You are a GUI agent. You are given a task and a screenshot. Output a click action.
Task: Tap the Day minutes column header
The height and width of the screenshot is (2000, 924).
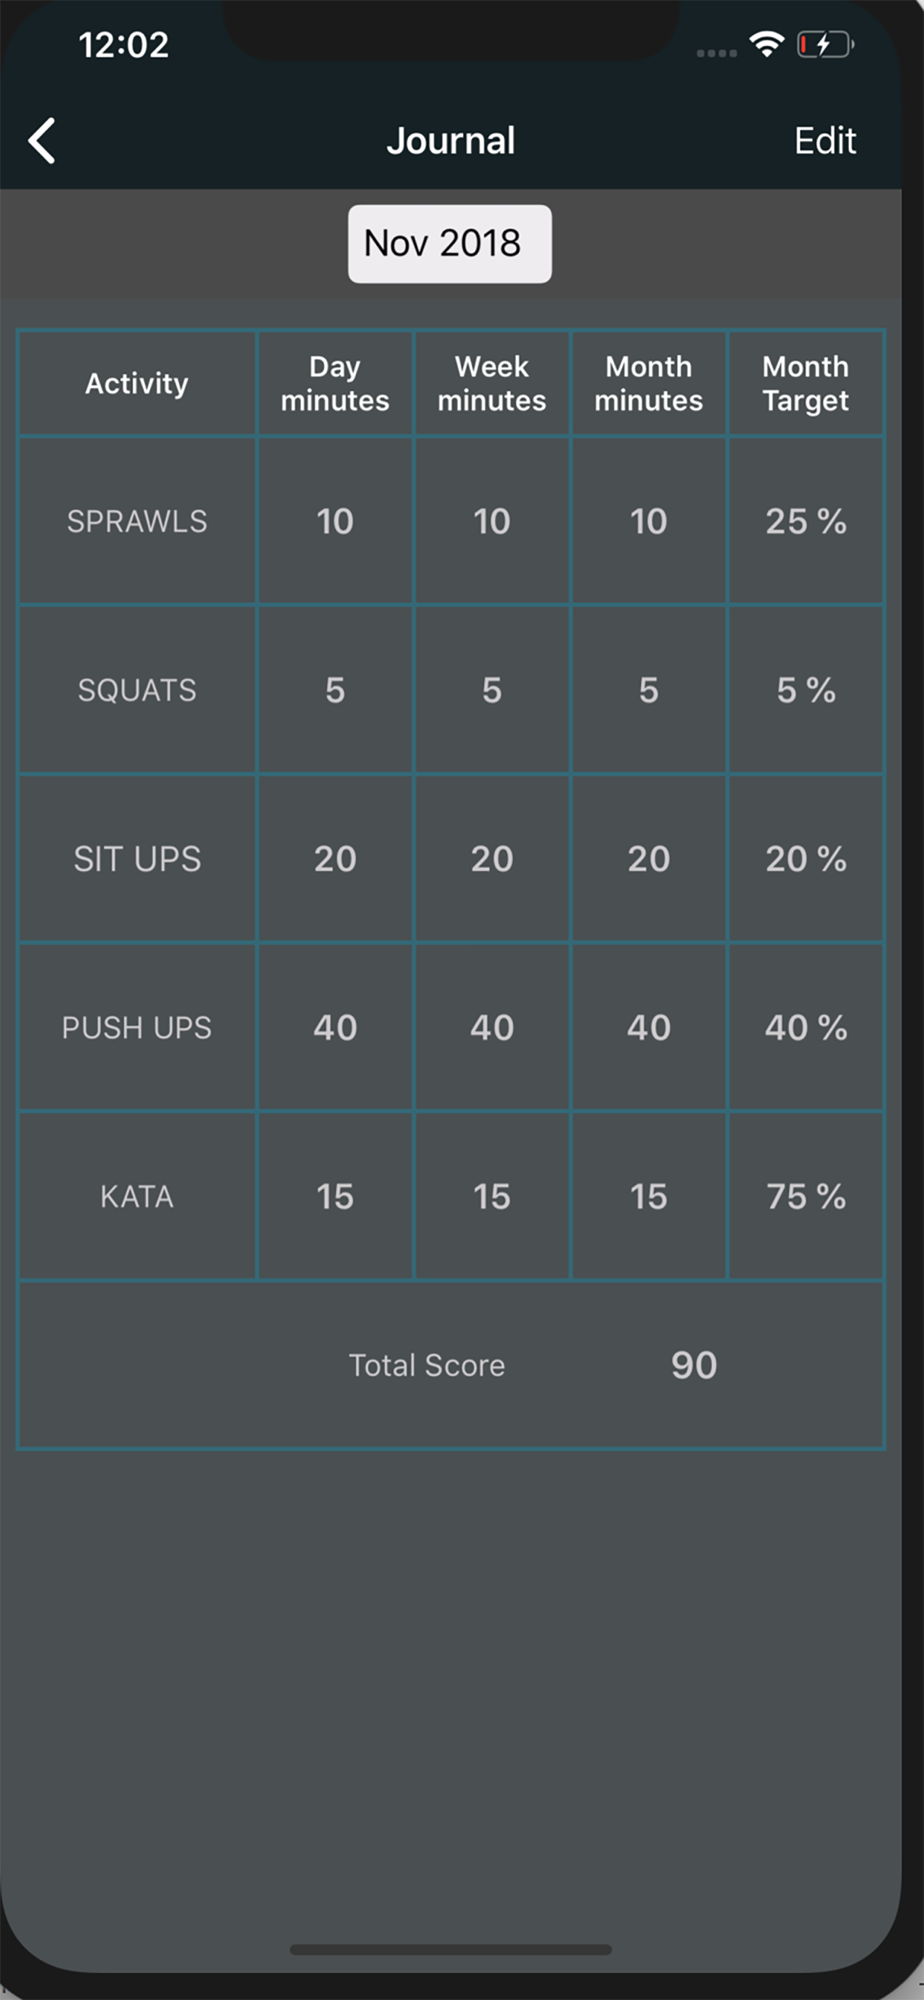335,383
